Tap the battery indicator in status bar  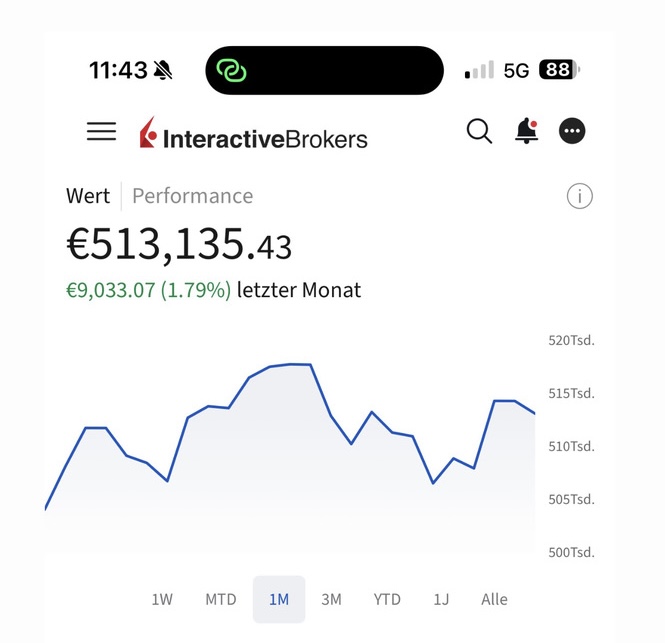tap(558, 70)
